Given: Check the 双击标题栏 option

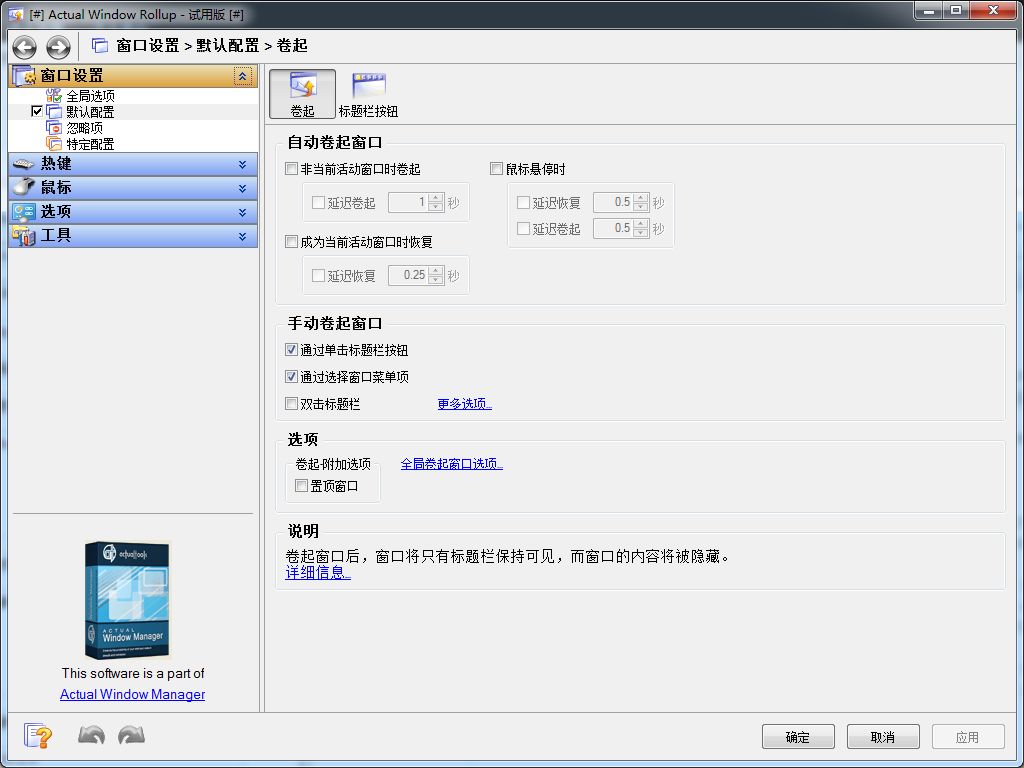Looking at the screenshot, I should 292,404.
